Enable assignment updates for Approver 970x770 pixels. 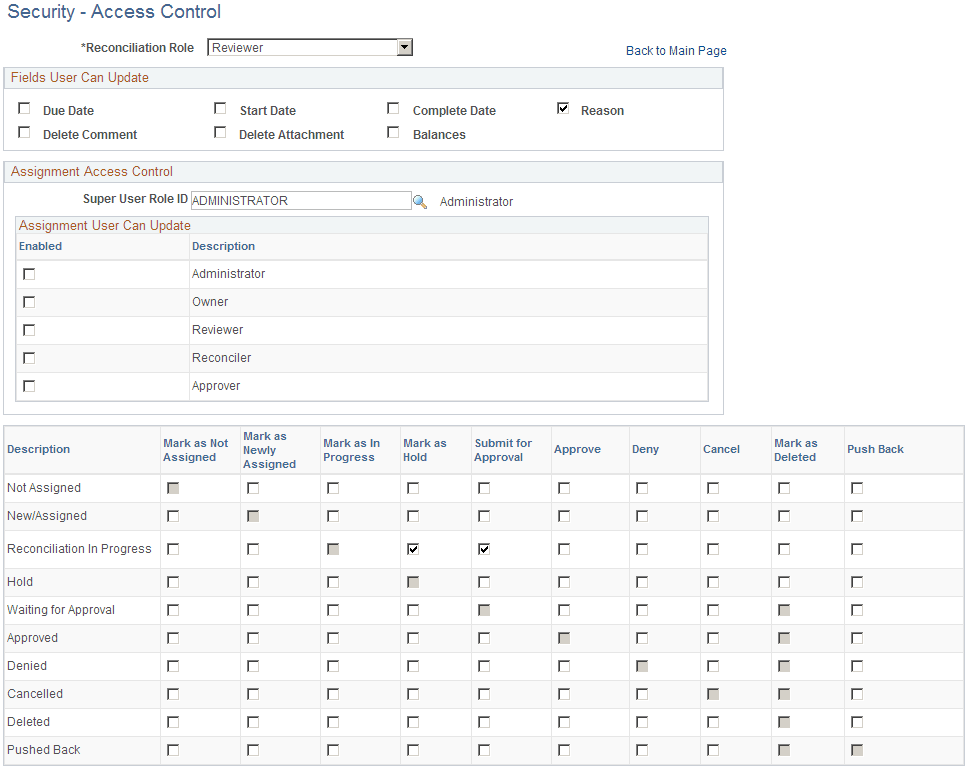point(29,385)
